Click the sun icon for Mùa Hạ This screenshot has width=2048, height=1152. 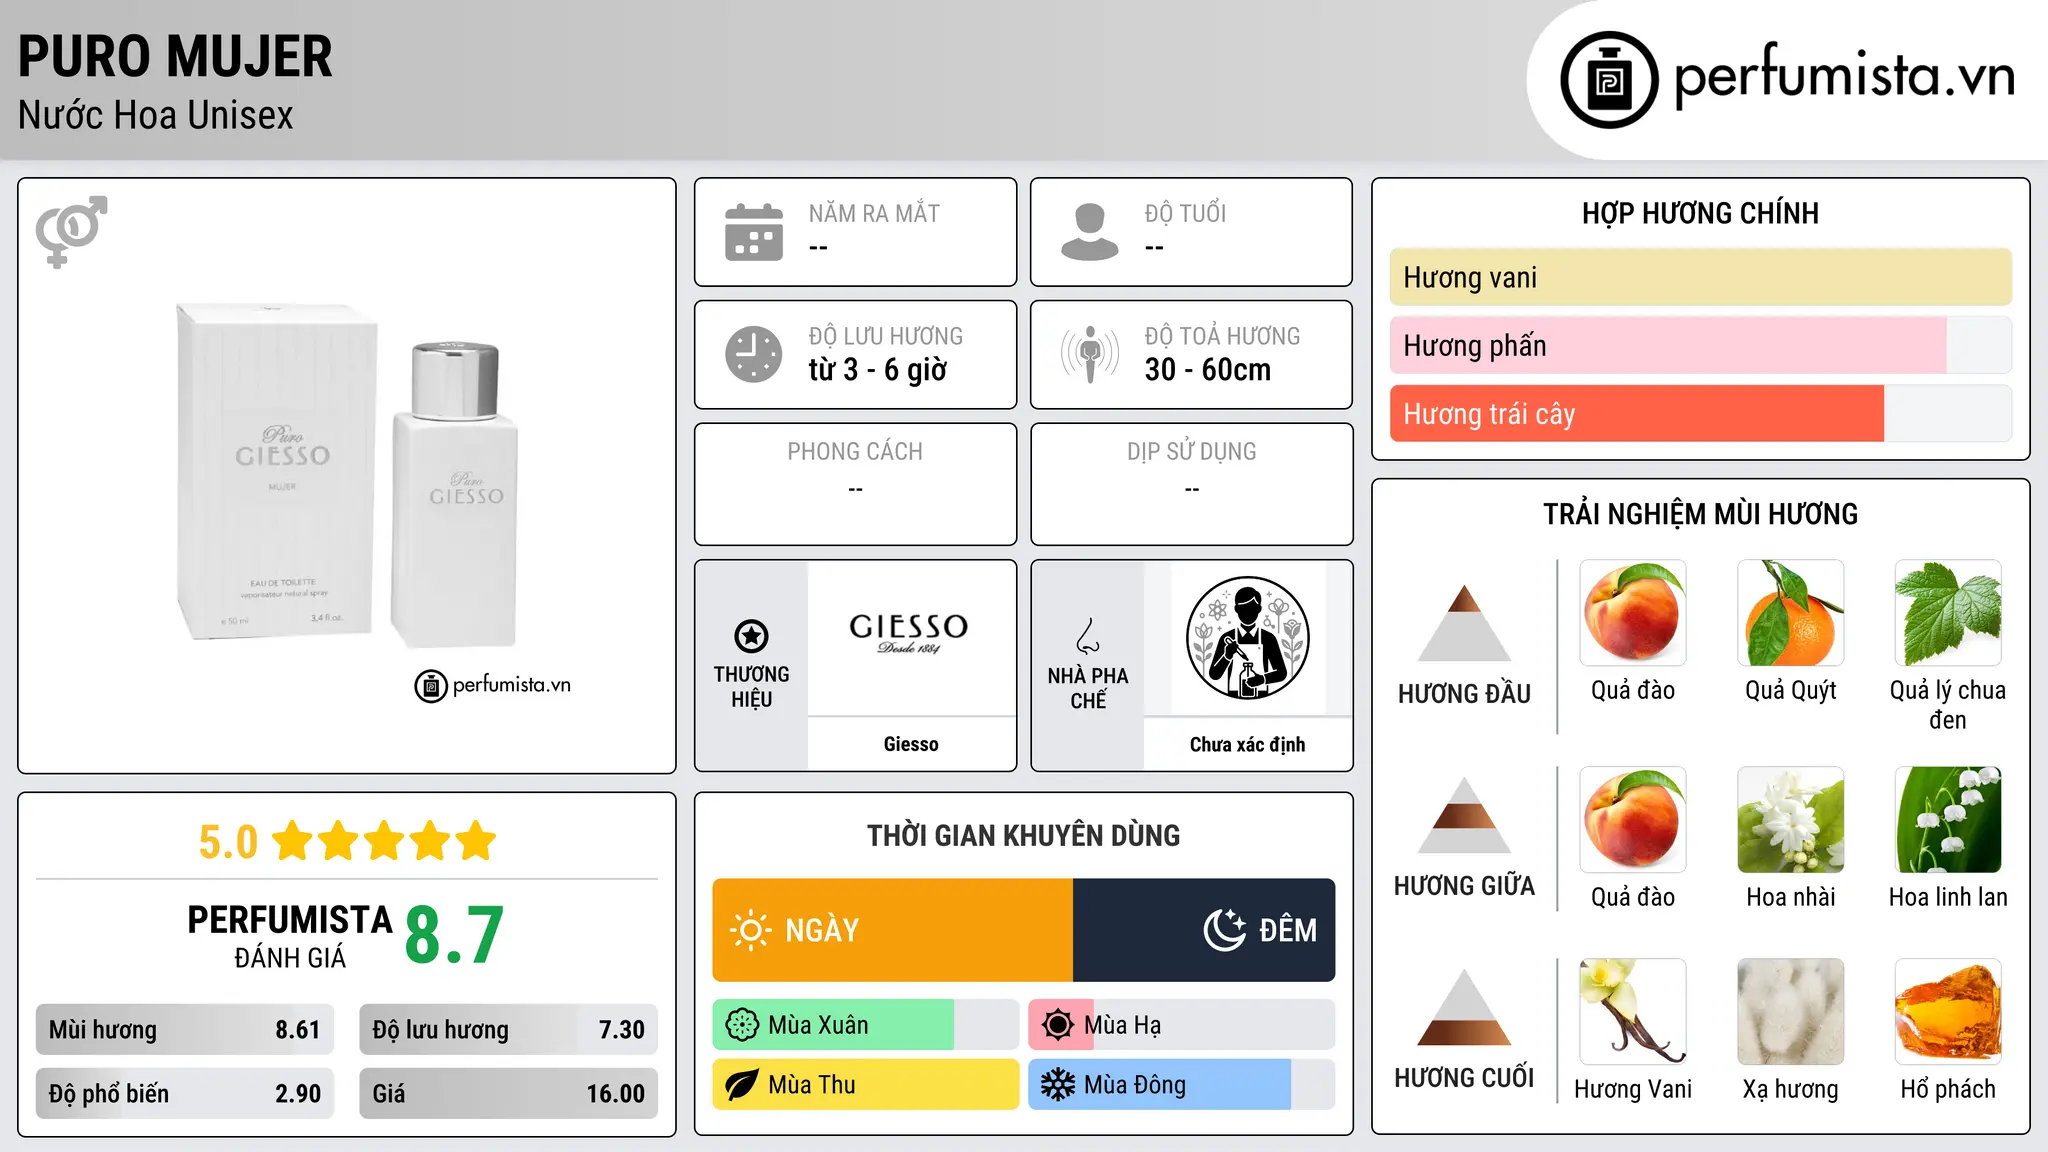tap(1058, 1025)
